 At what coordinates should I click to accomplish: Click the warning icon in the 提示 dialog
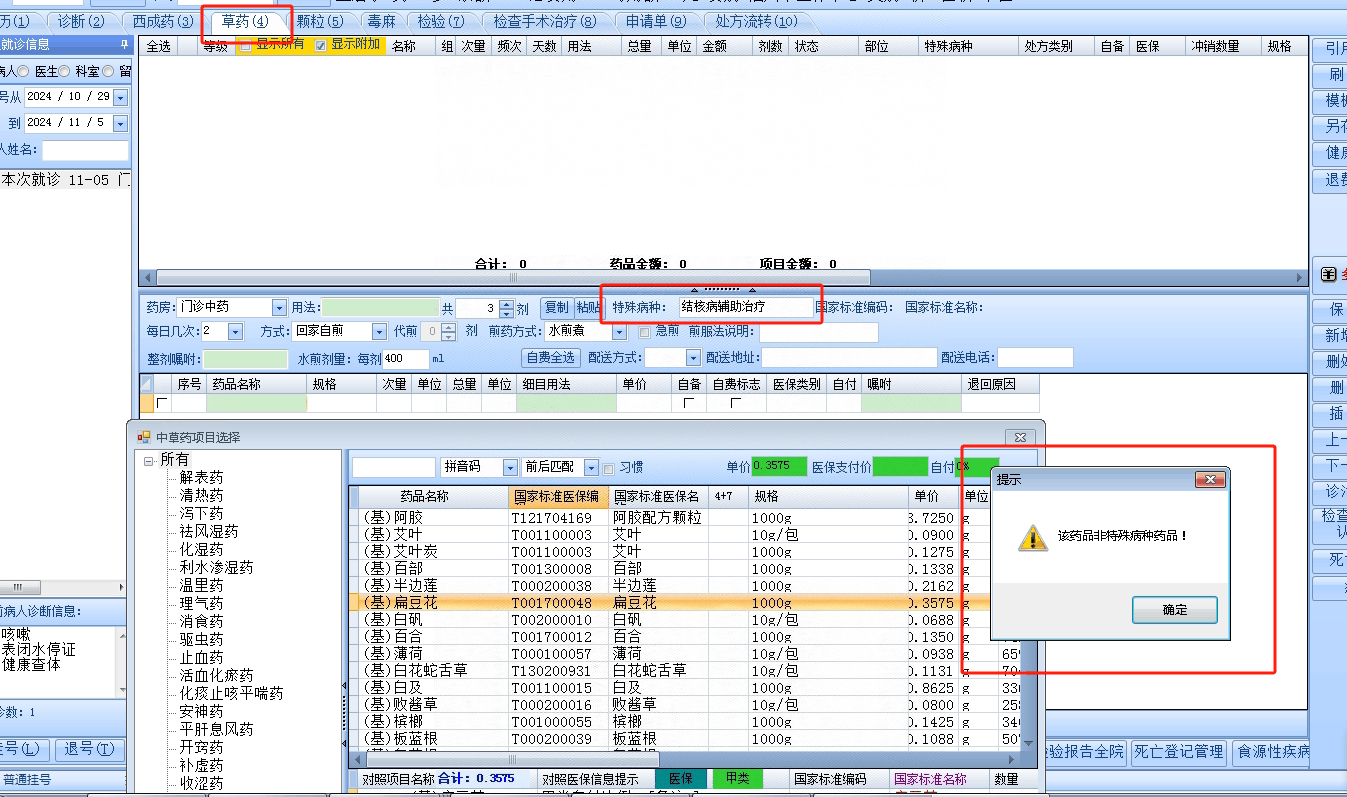point(1033,538)
